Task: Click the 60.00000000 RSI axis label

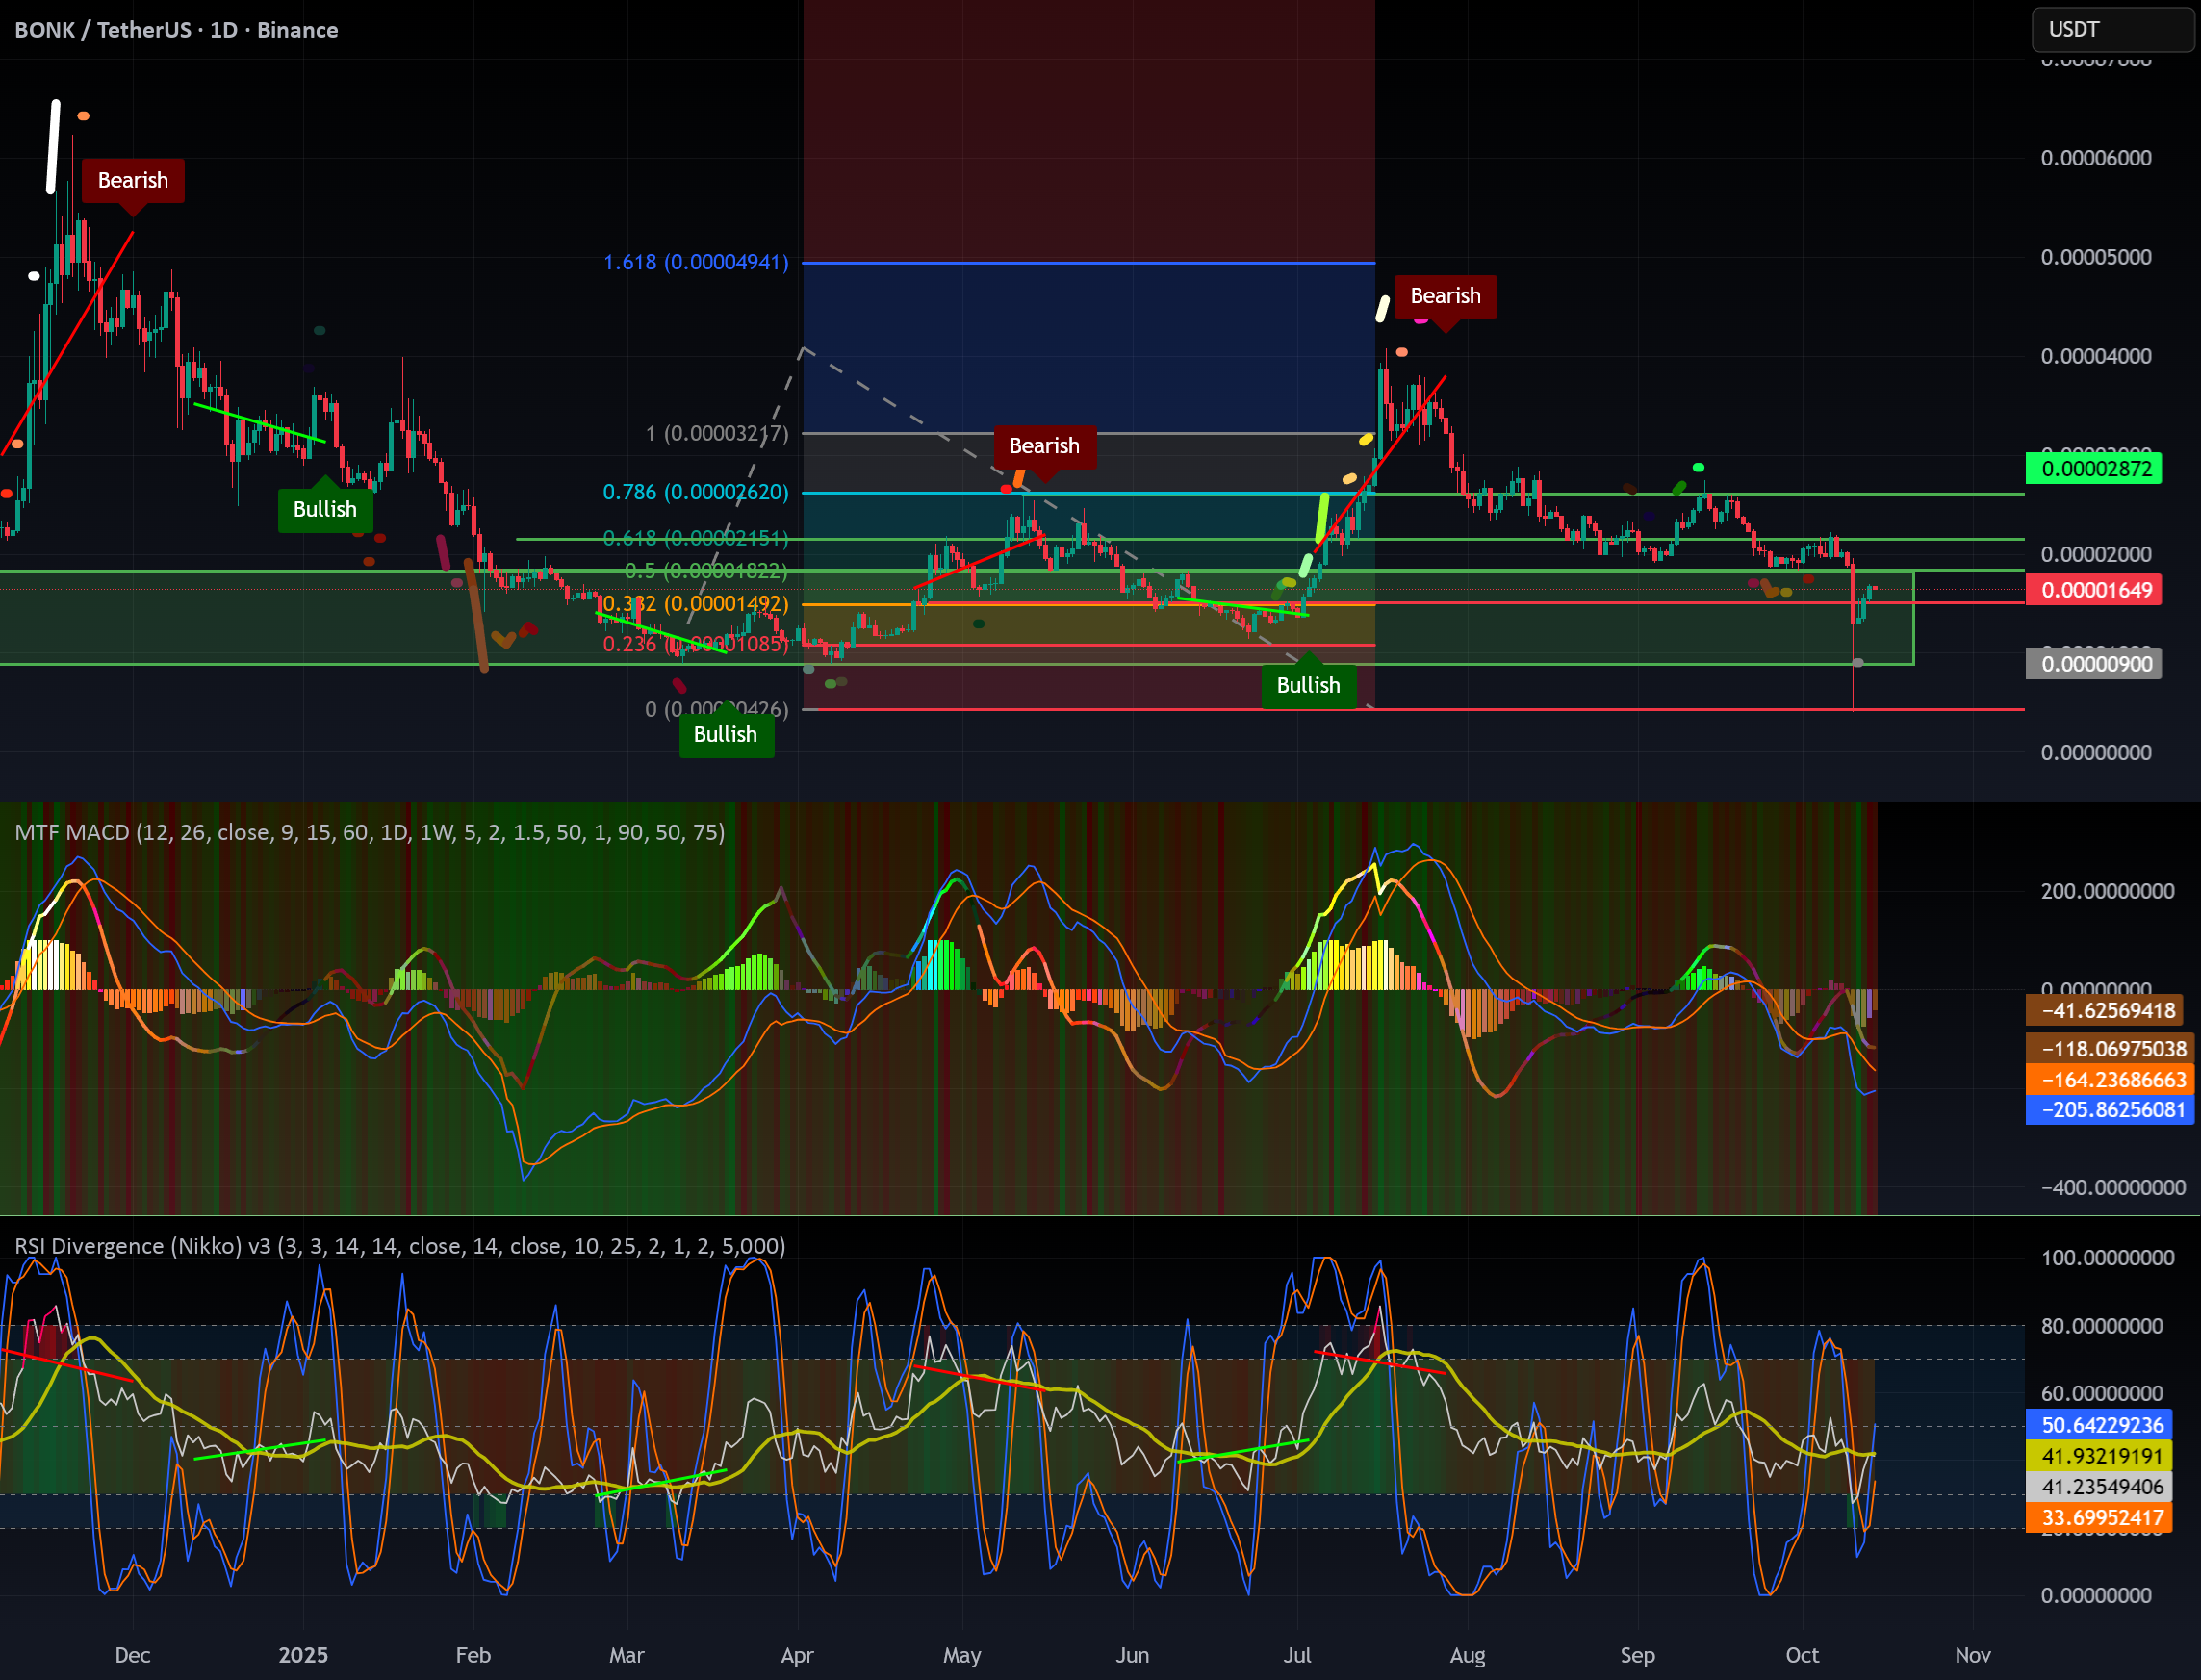Action: pyautogui.click(x=2102, y=1393)
